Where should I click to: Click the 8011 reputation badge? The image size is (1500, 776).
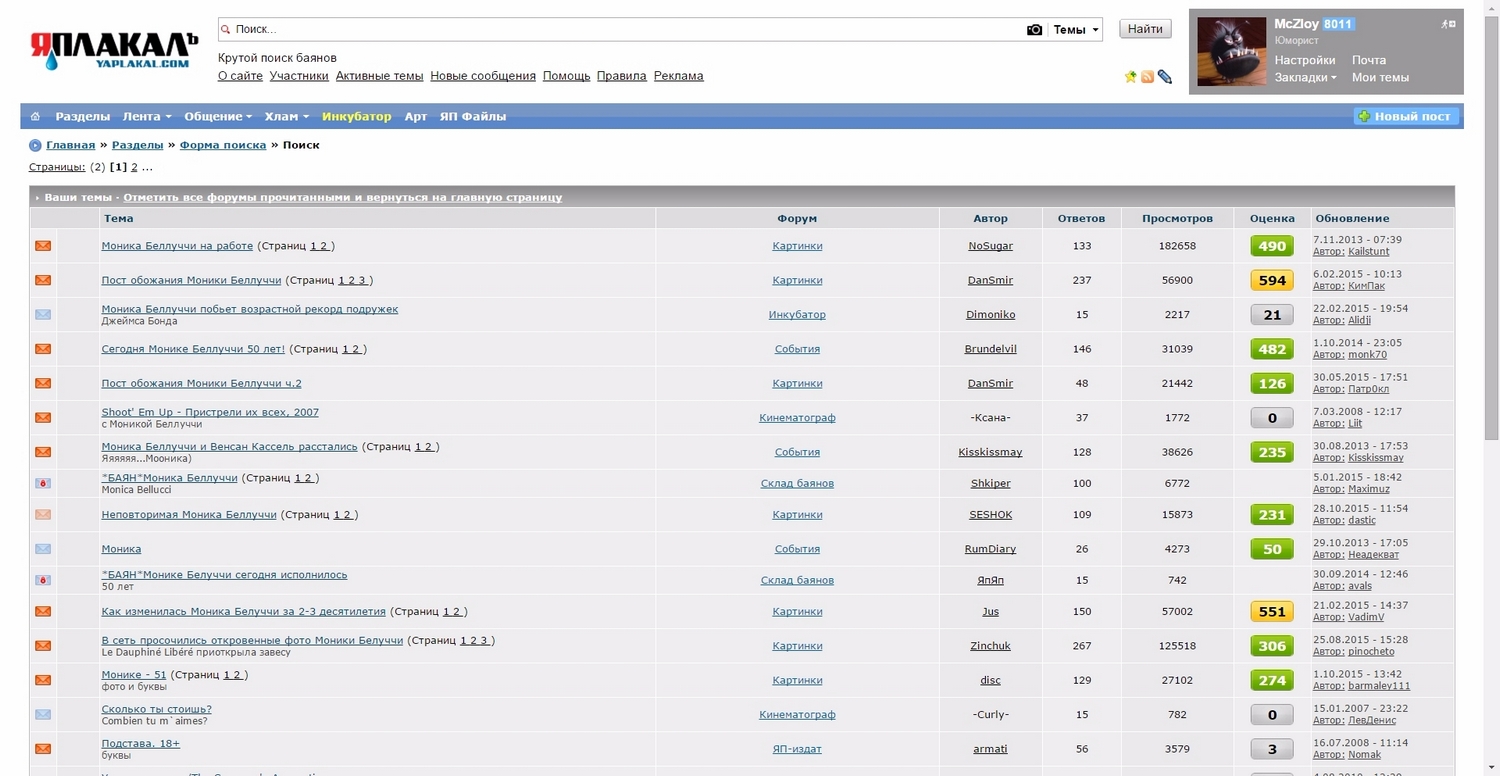[x=1339, y=24]
